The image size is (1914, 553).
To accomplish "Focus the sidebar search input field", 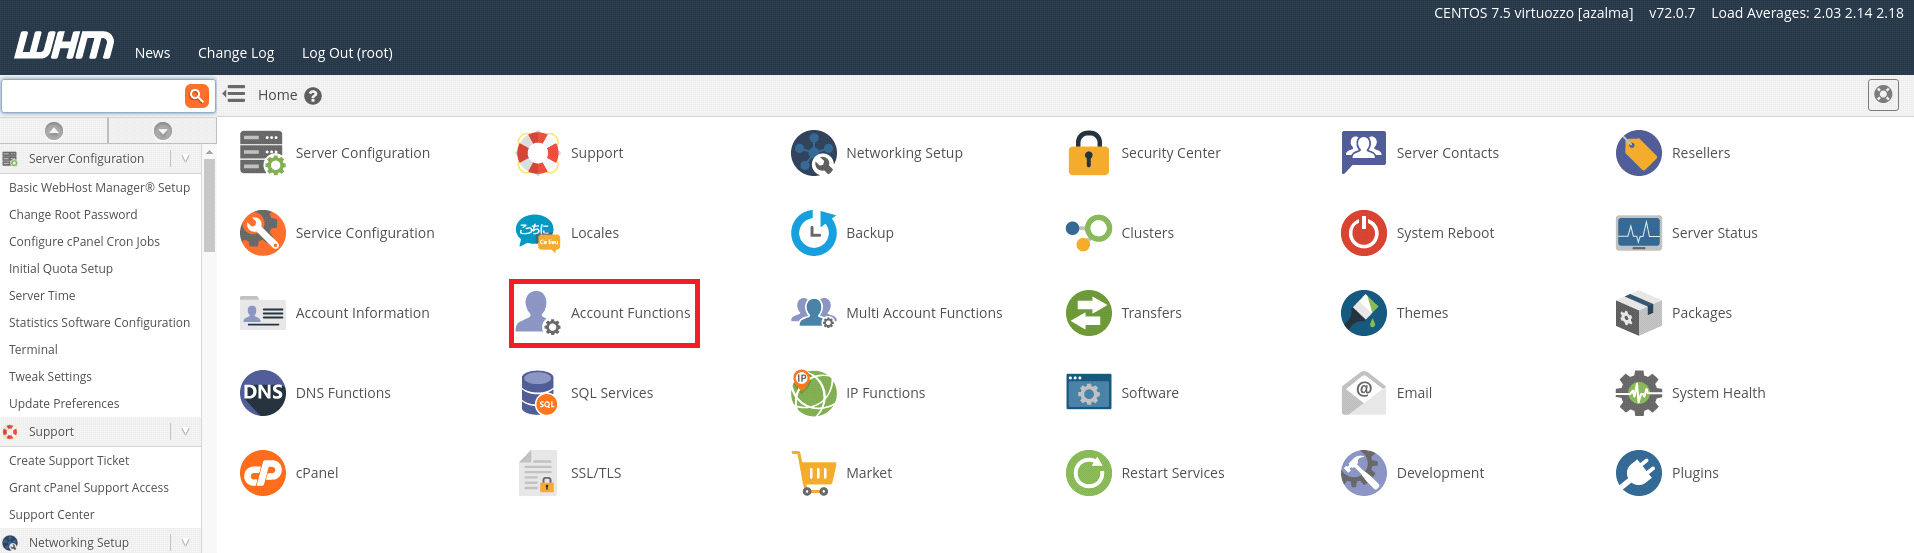I will pyautogui.click(x=92, y=96).
